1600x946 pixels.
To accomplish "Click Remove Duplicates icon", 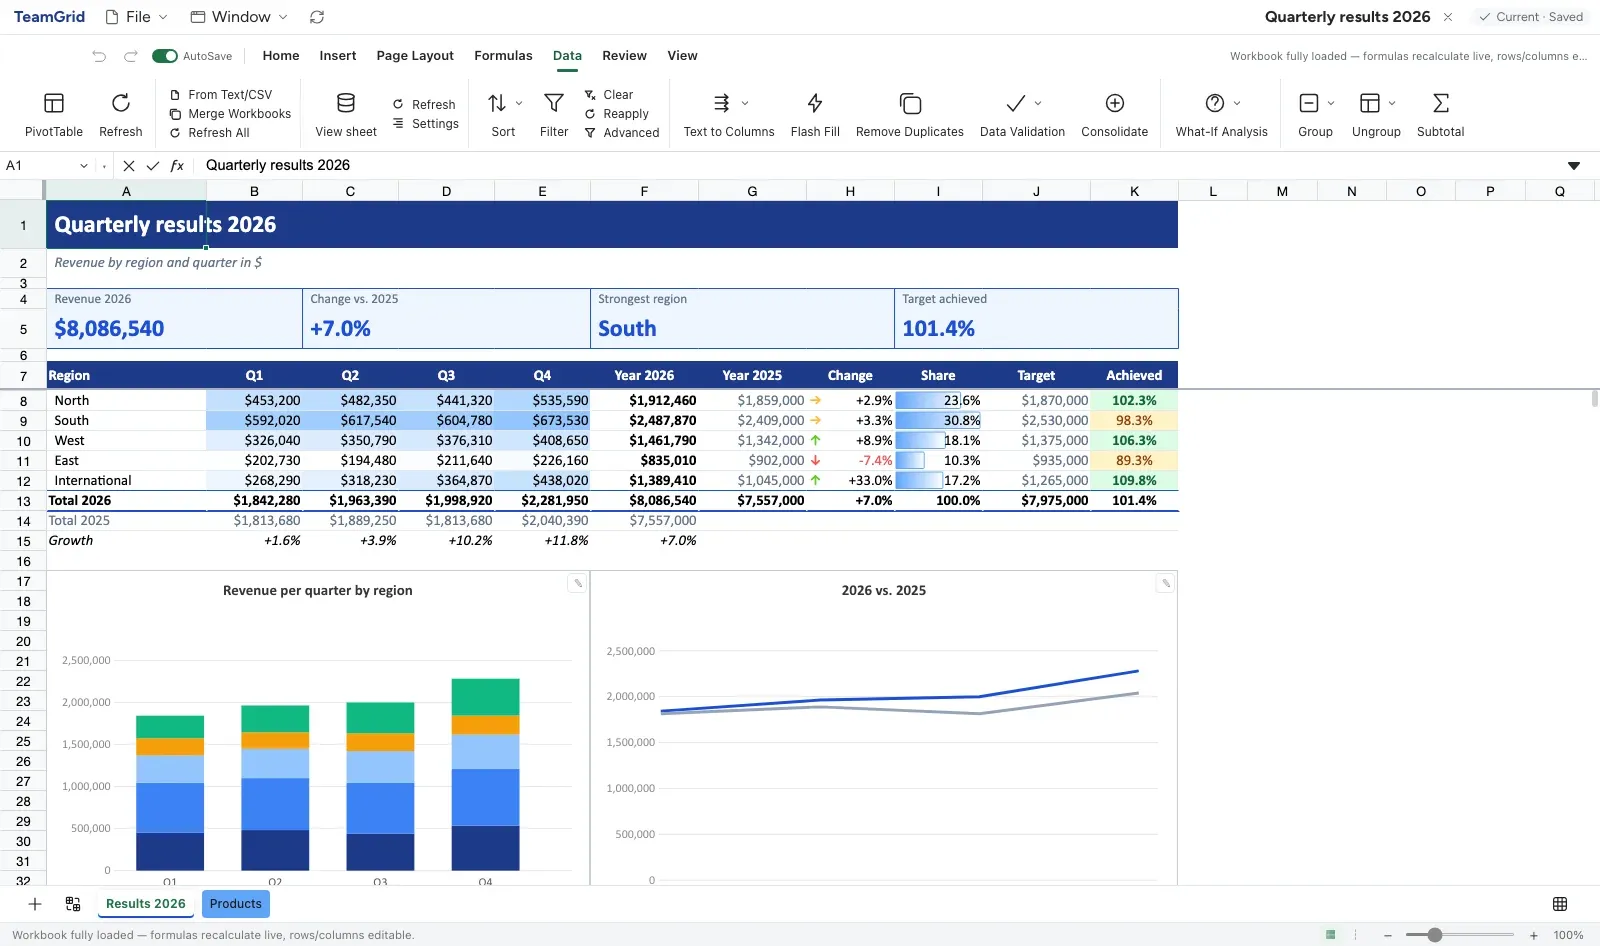I will [910, 103].
